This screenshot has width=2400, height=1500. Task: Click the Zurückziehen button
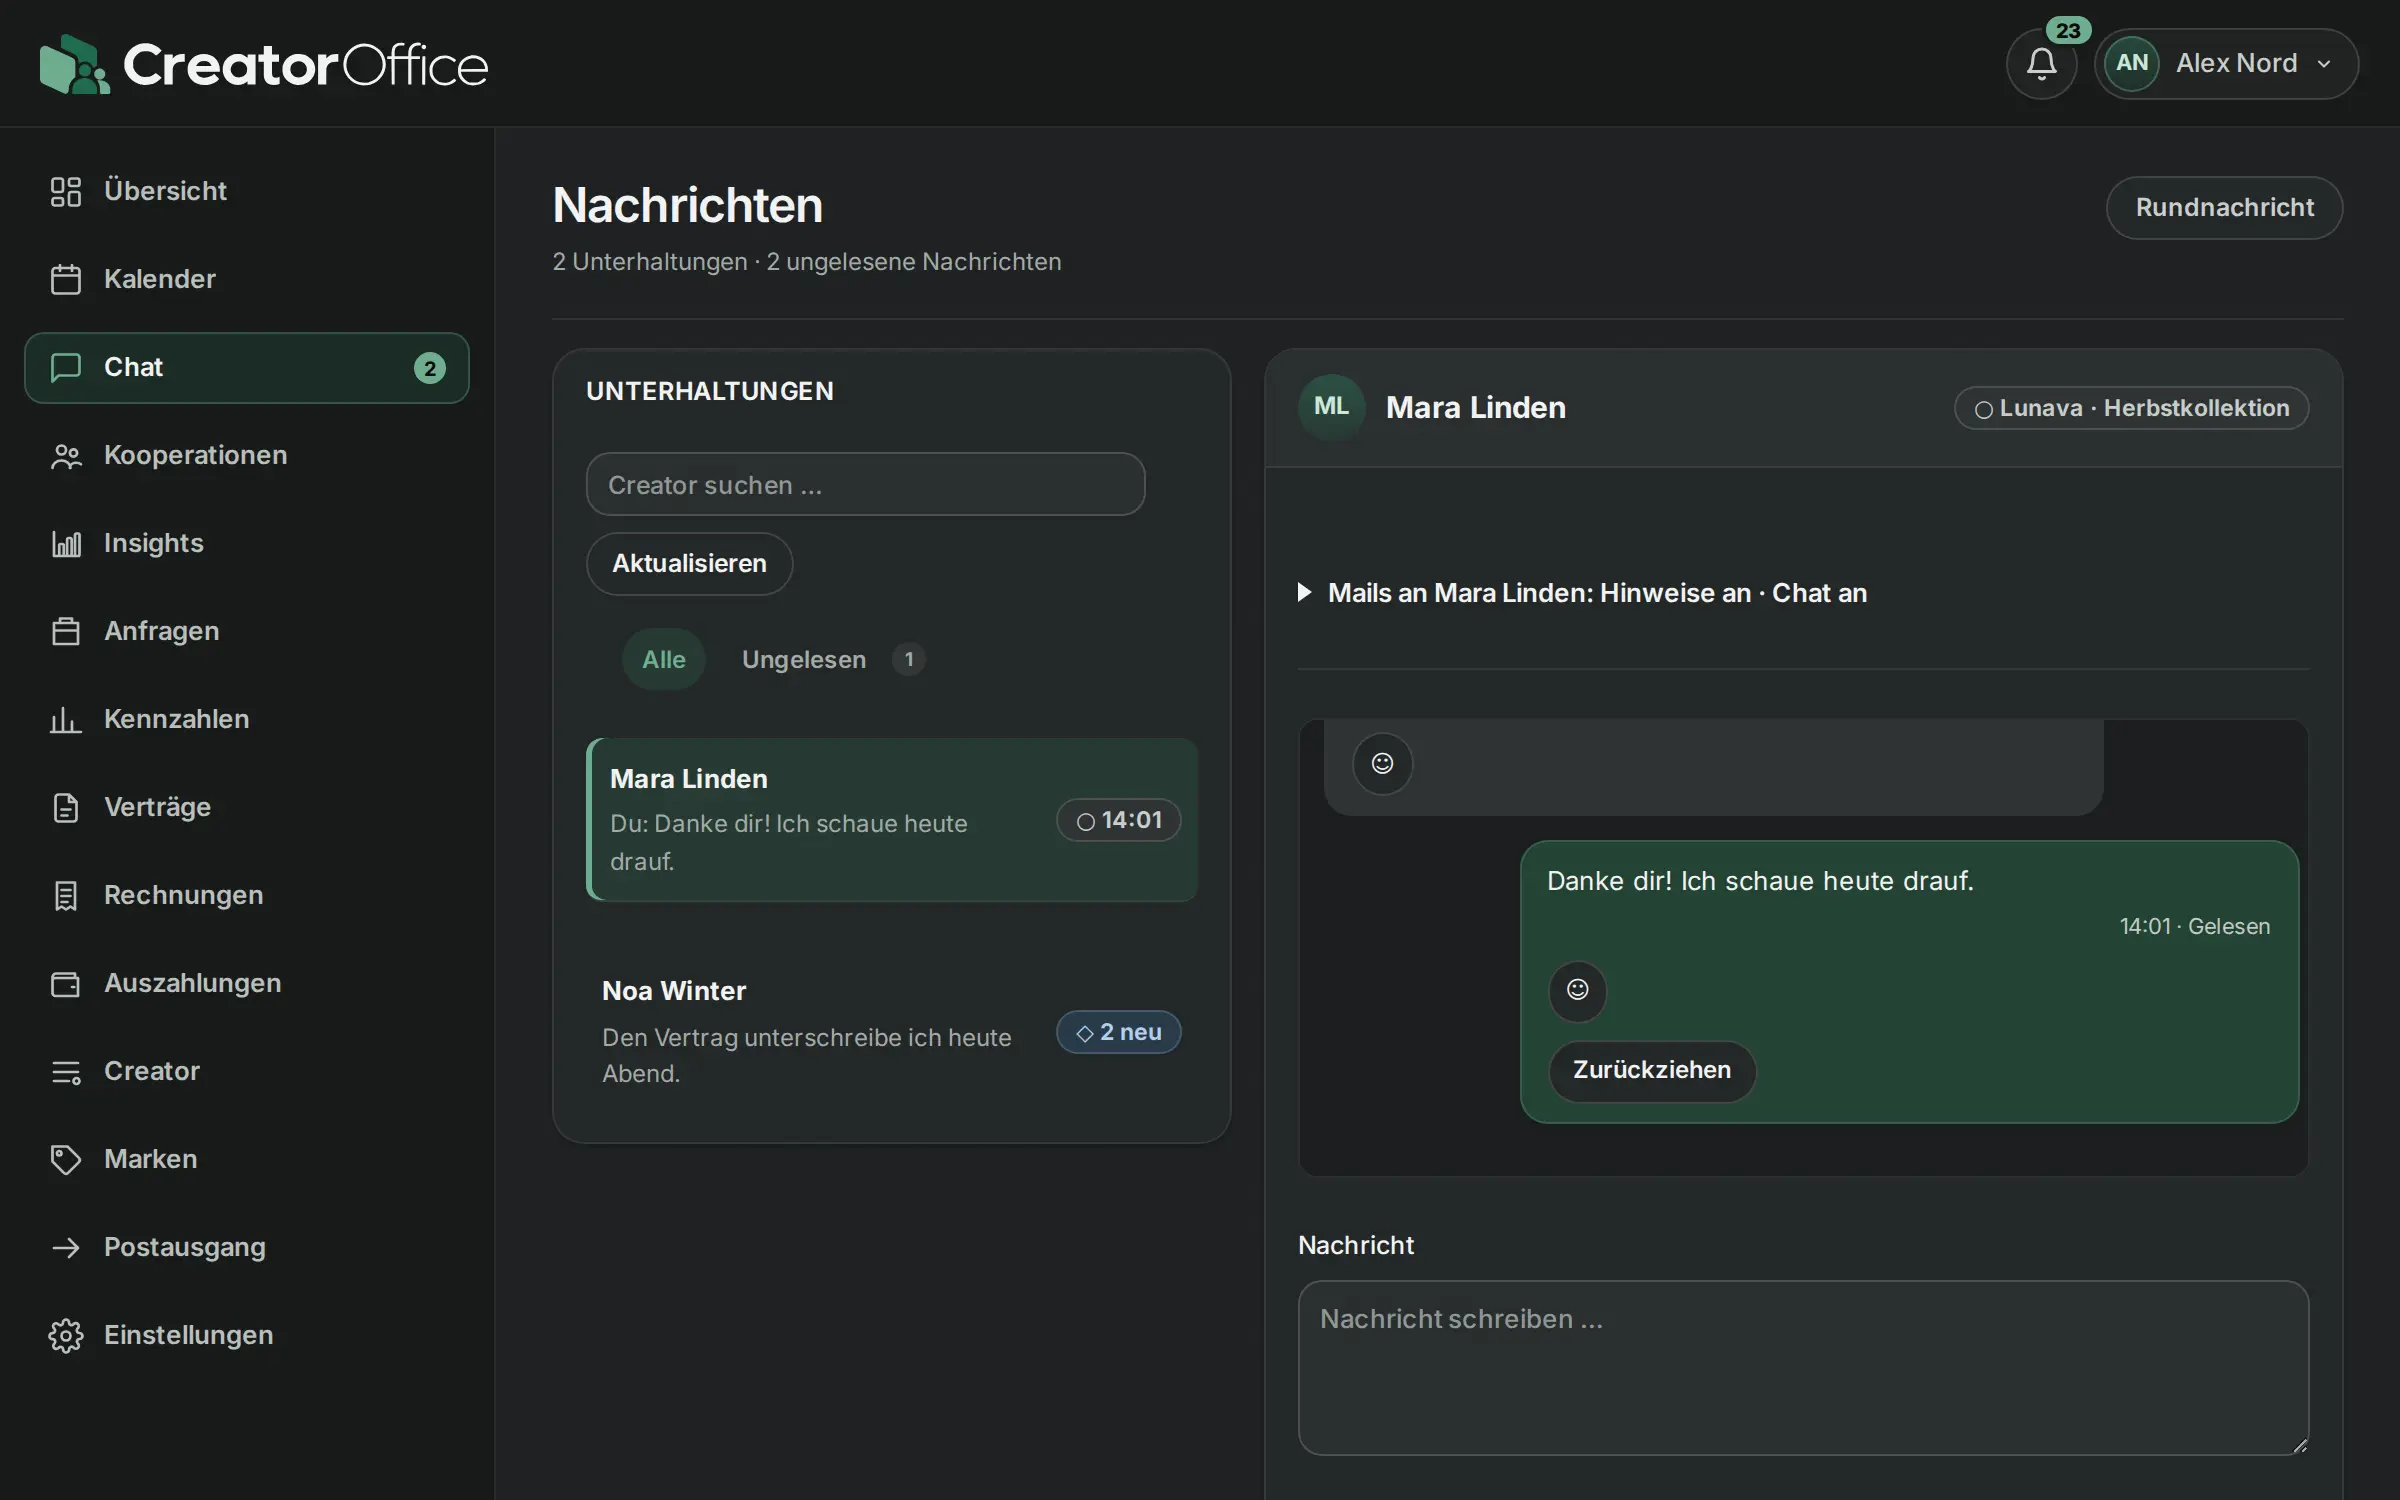pyautogui.click(x=1652, y=1071)
